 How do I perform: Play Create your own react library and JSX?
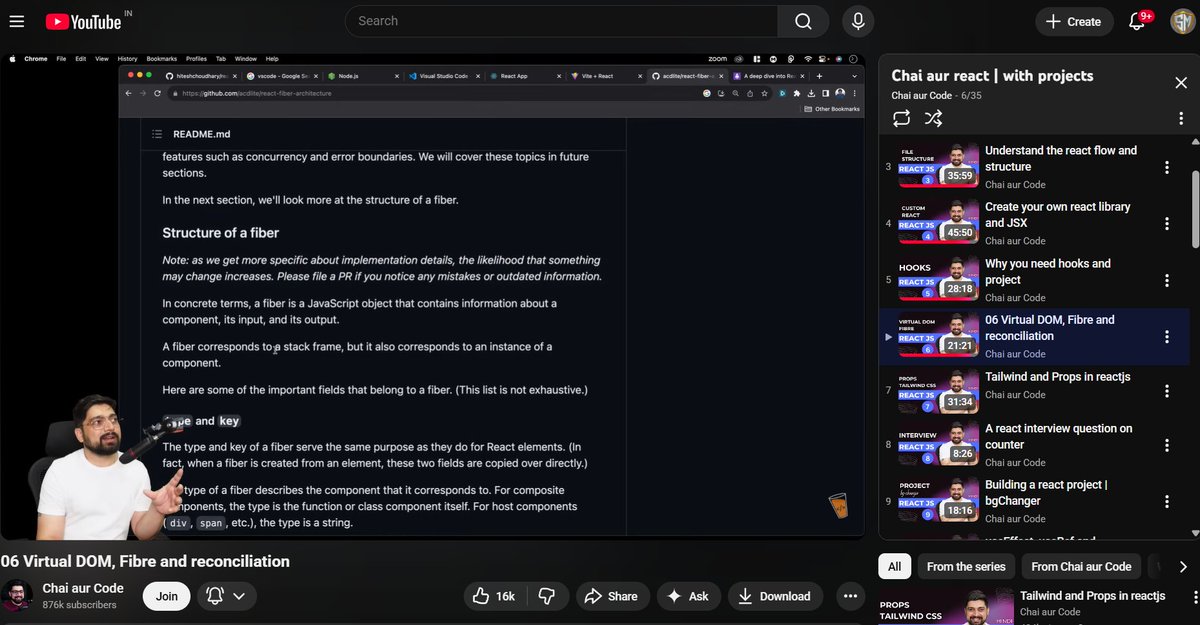click(x=1057, y=214)
